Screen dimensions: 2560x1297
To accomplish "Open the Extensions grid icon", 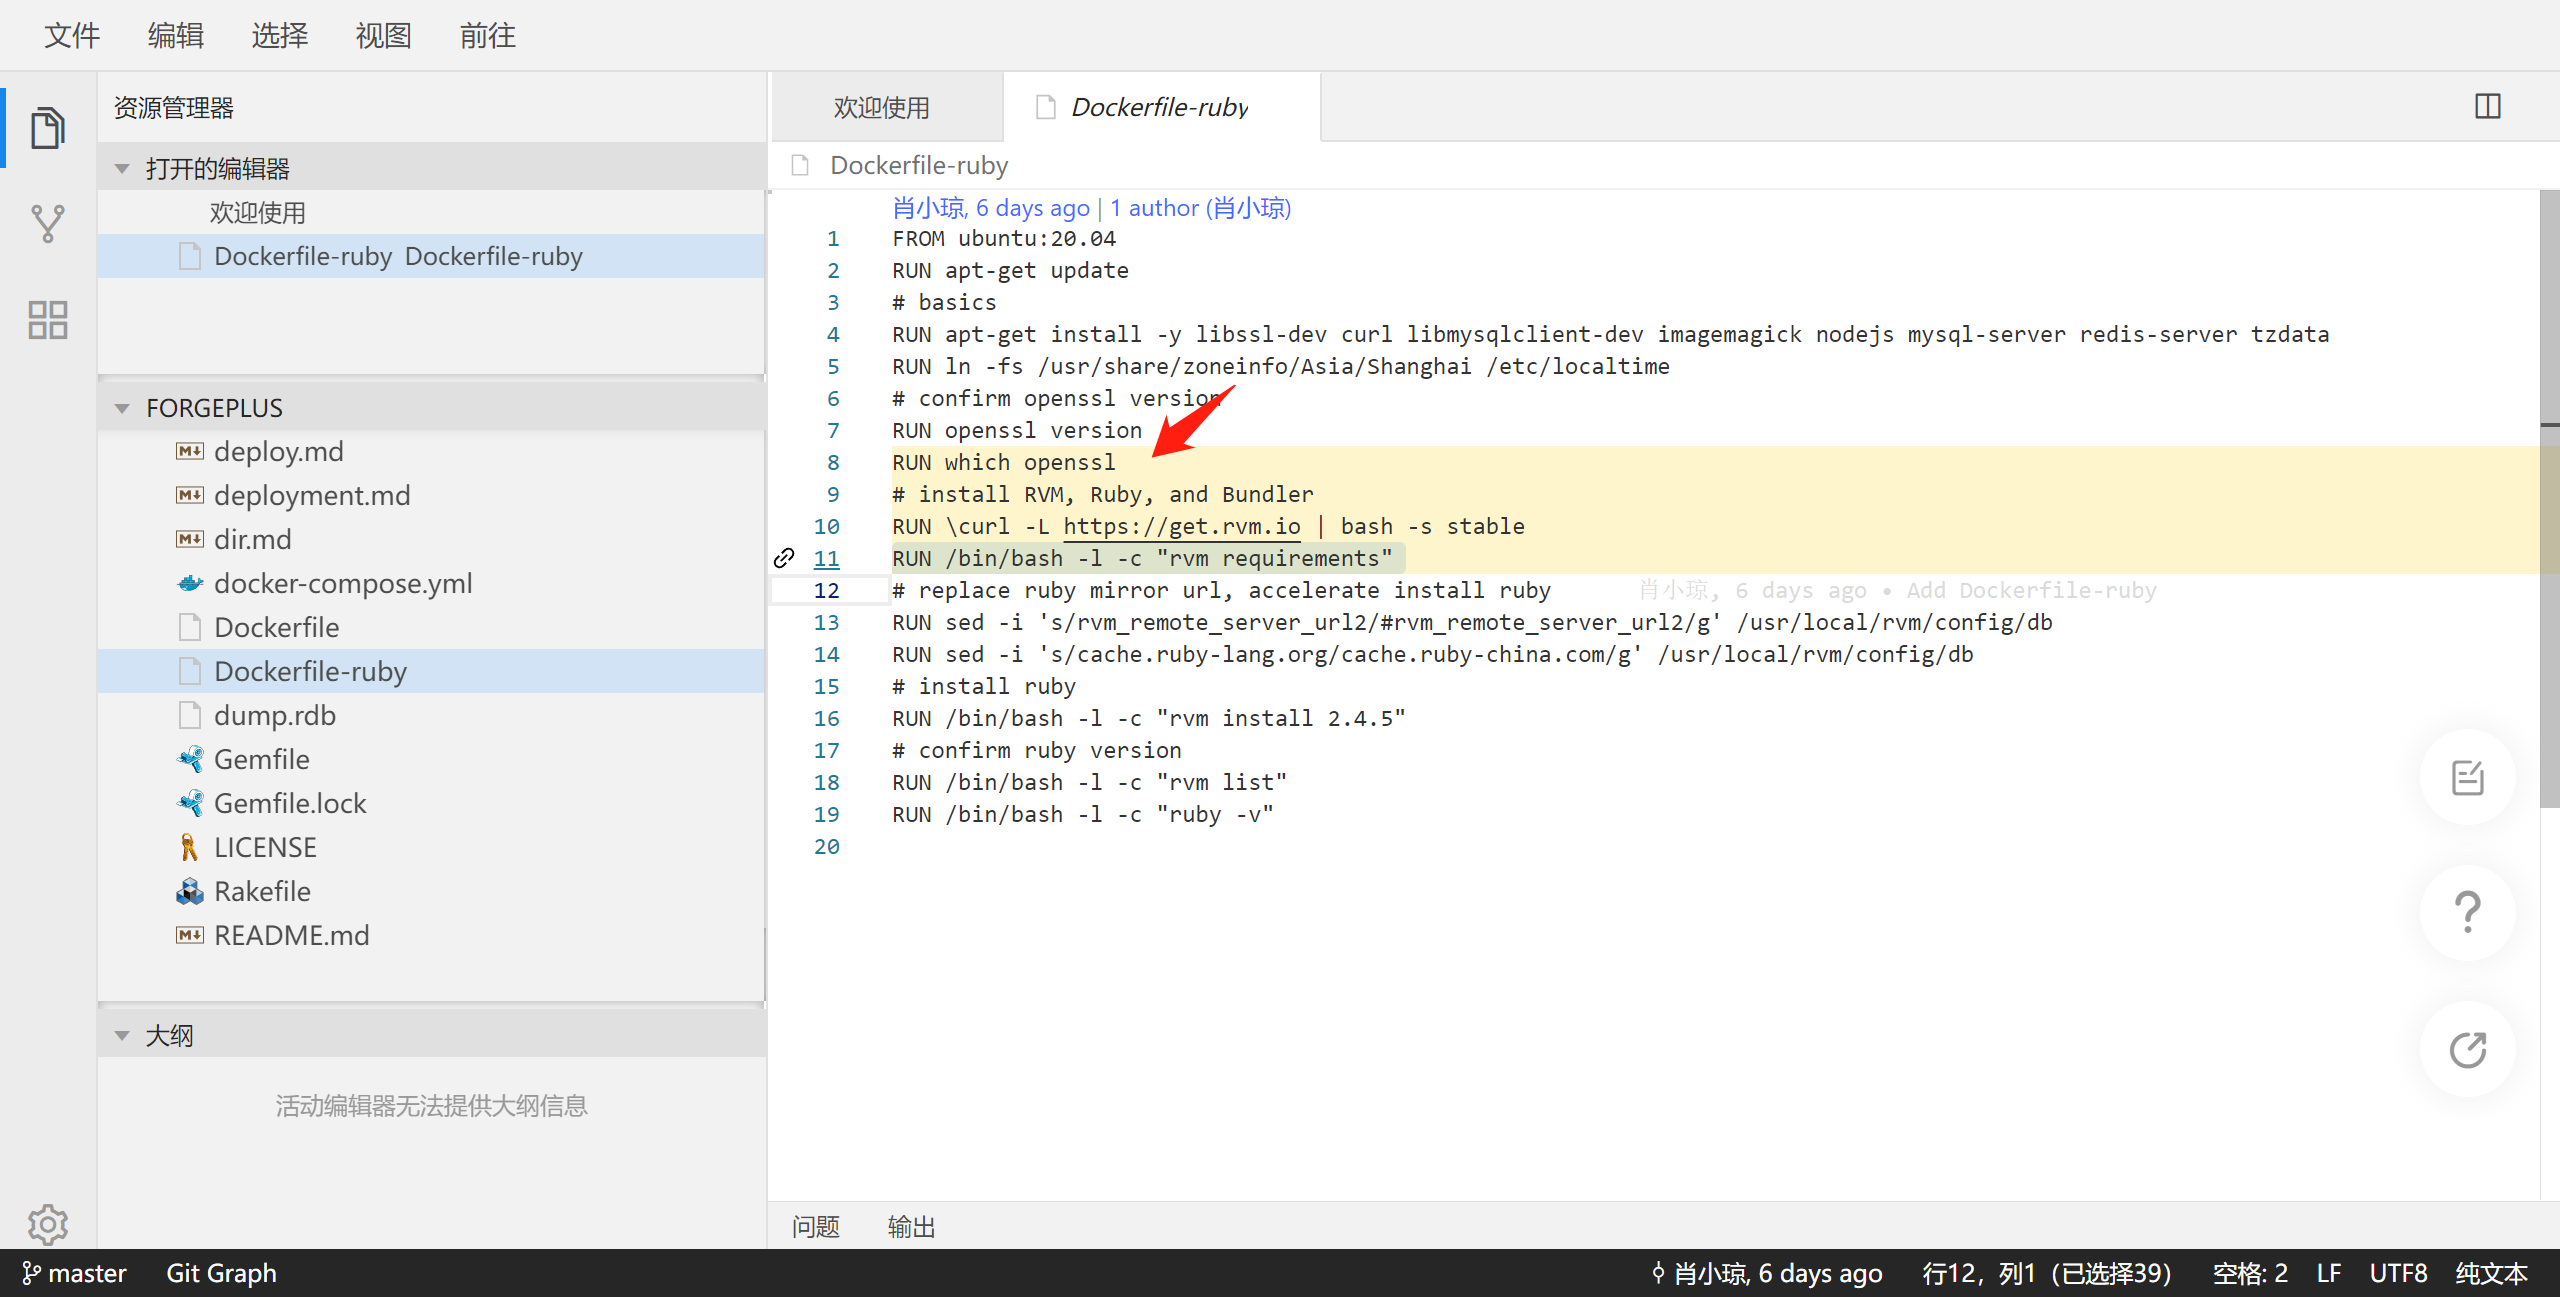I will [47, 320].
